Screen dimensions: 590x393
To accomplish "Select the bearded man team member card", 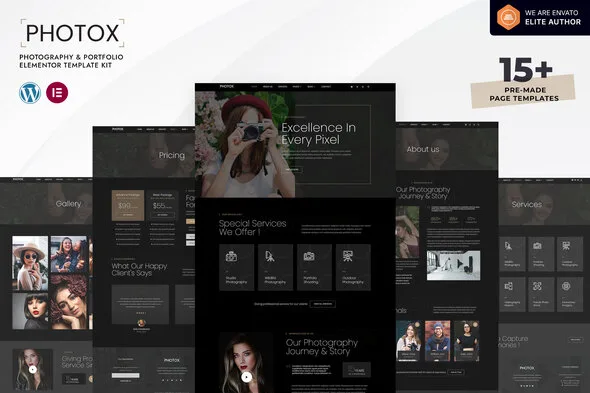I will click(x=437, y=341).
